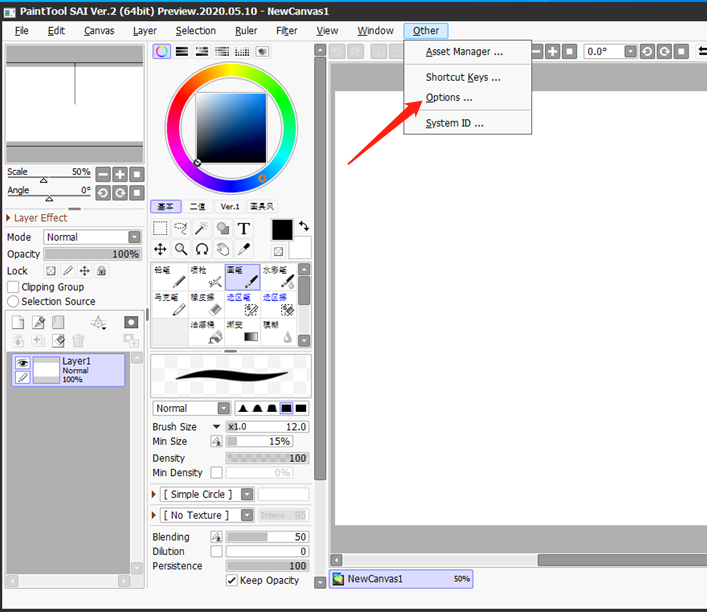Toggle Clipping Group checkbox
This screenshot has height=612, width=707.
coord(14,287)
